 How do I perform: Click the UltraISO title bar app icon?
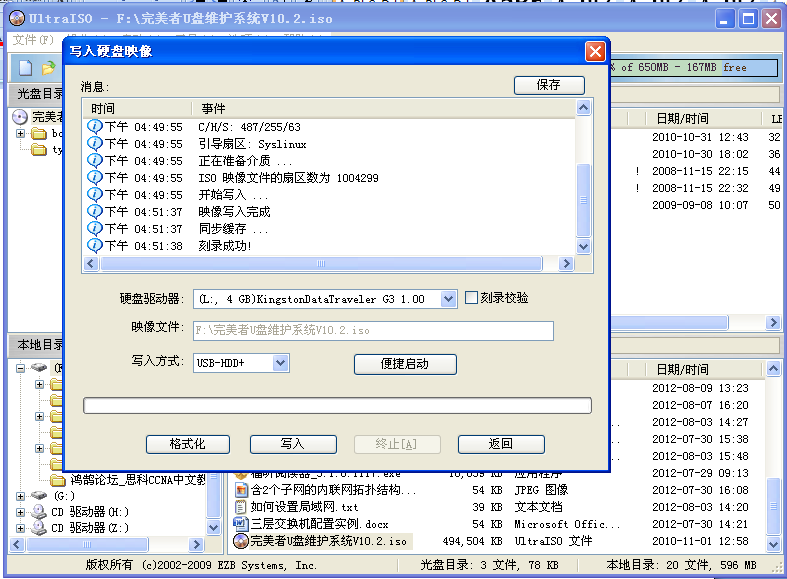[17, 19]
